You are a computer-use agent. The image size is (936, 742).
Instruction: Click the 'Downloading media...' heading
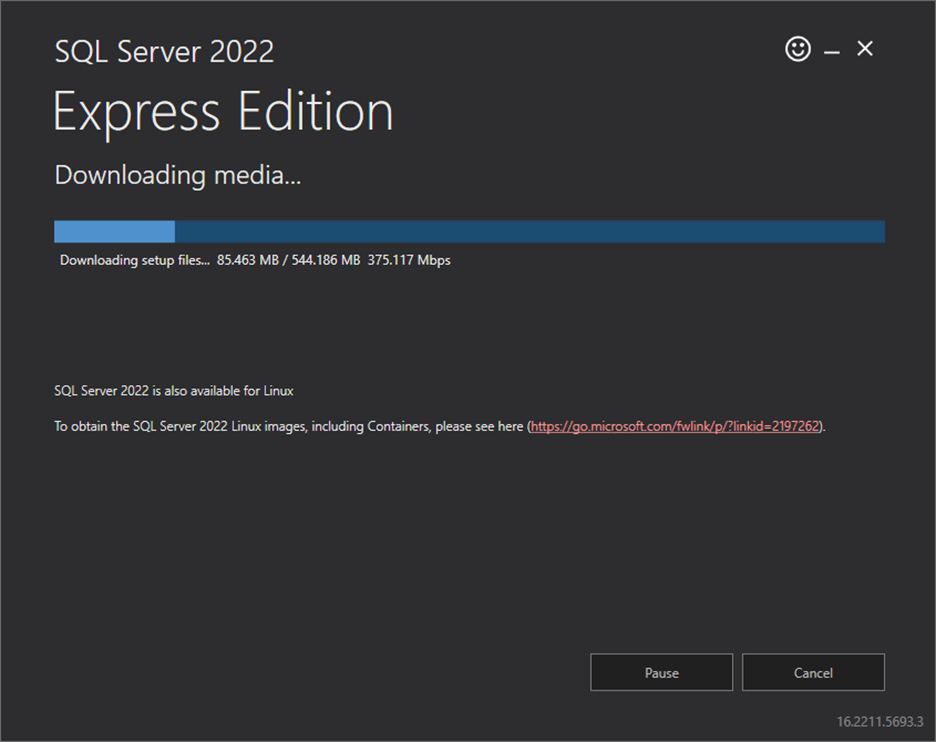click(178, 176)
